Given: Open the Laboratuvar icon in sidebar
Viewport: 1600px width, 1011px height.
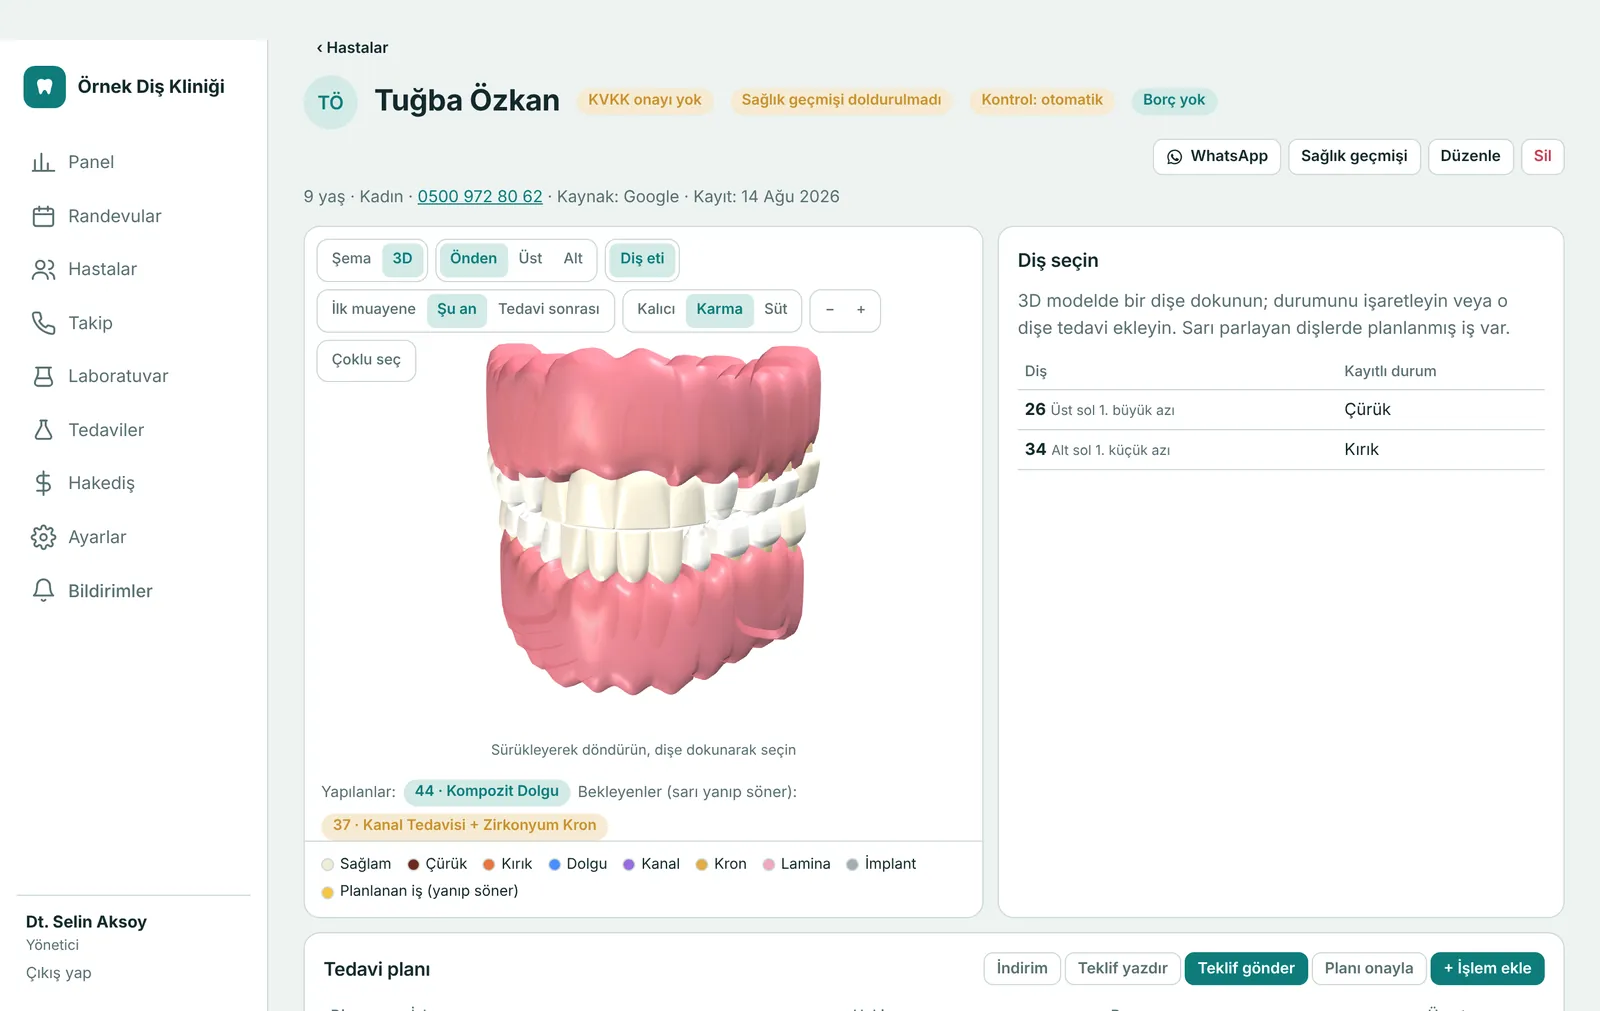Looking at the screenshot, I should tap(43, 376).
